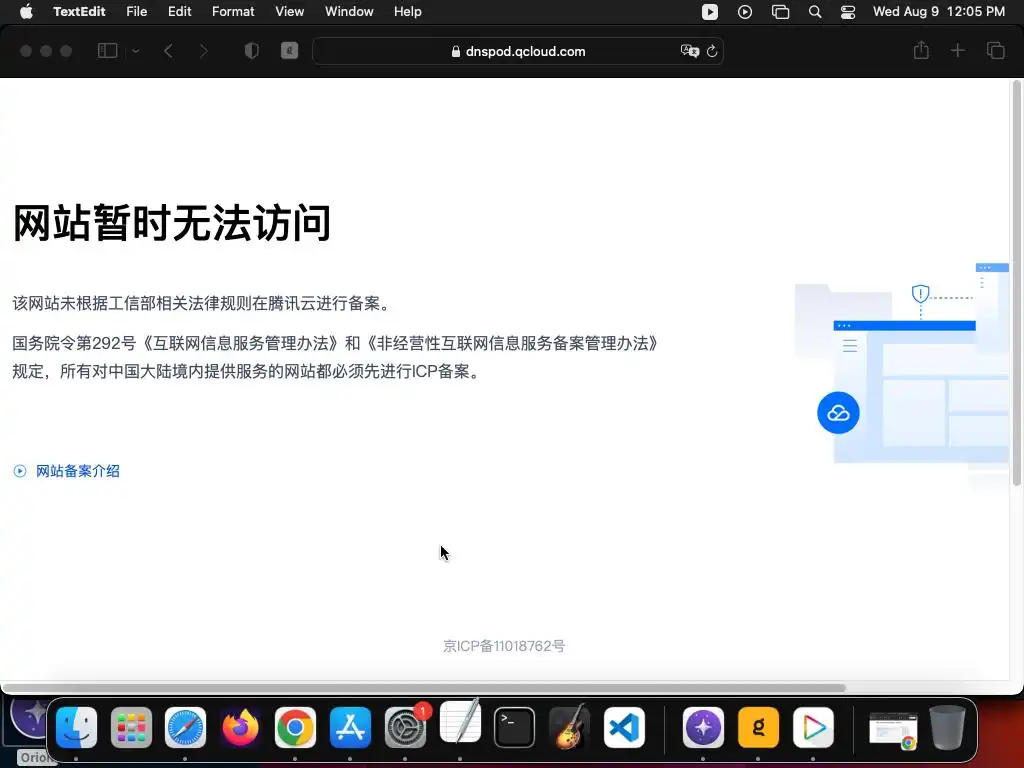Launch Google Chrome from the Dock
1024x768 pixels.
(x=295, y=728)
